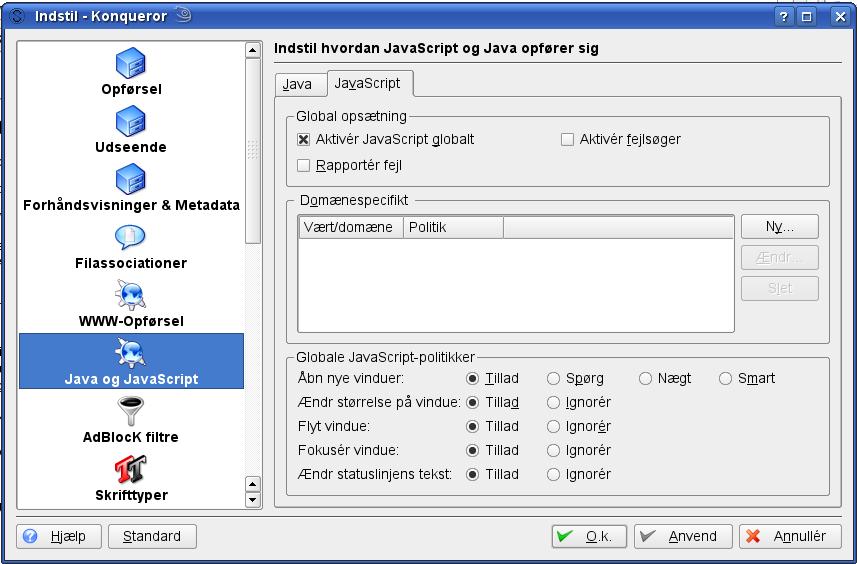Select Nægt for Åbn nye vinduer
Screen dimensions: 857x564
coord(645,378)
